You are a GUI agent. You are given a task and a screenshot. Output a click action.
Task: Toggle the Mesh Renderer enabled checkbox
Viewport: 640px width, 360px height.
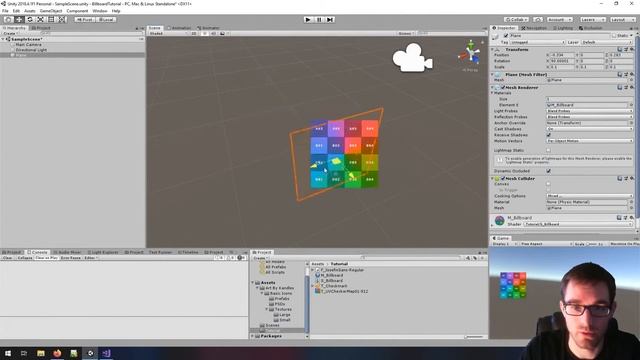click(503, 87)
